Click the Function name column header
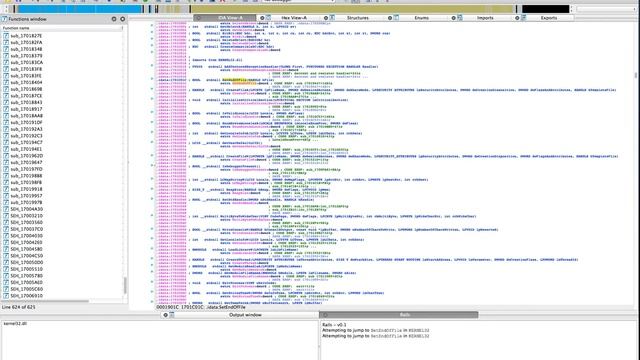This screenshot has height=360, width=640. point(62,28)
